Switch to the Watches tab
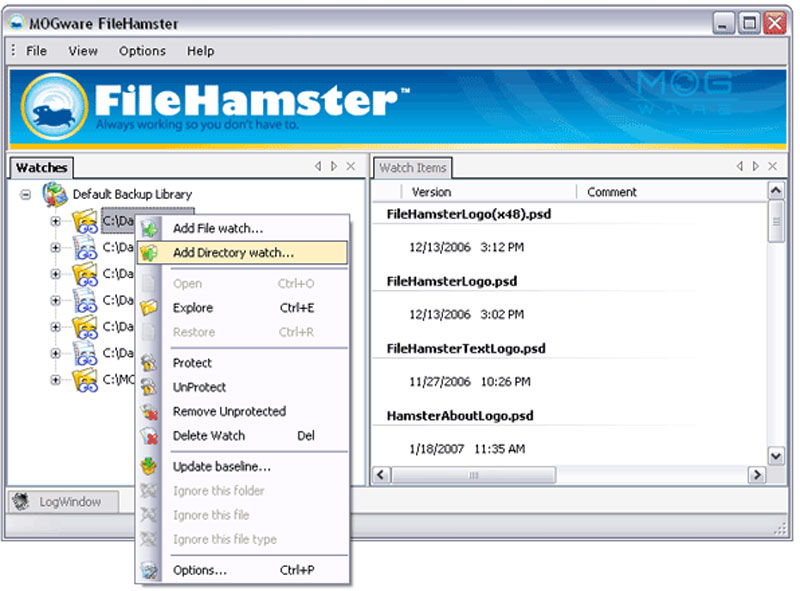800x591 pixels. coord(41,167)
